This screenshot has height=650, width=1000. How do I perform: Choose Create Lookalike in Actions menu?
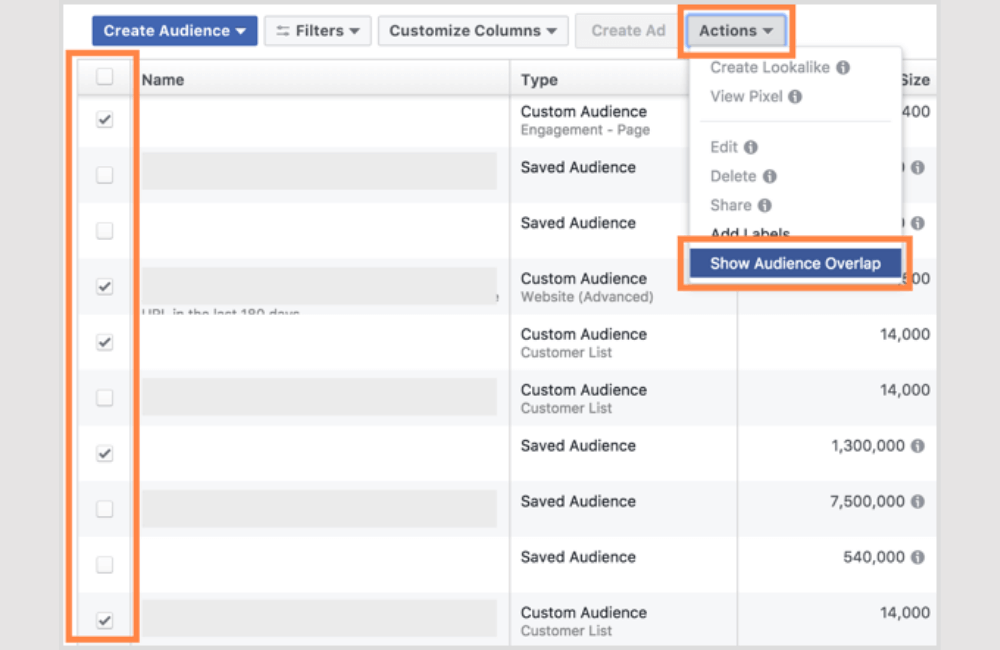coord(771,68)
